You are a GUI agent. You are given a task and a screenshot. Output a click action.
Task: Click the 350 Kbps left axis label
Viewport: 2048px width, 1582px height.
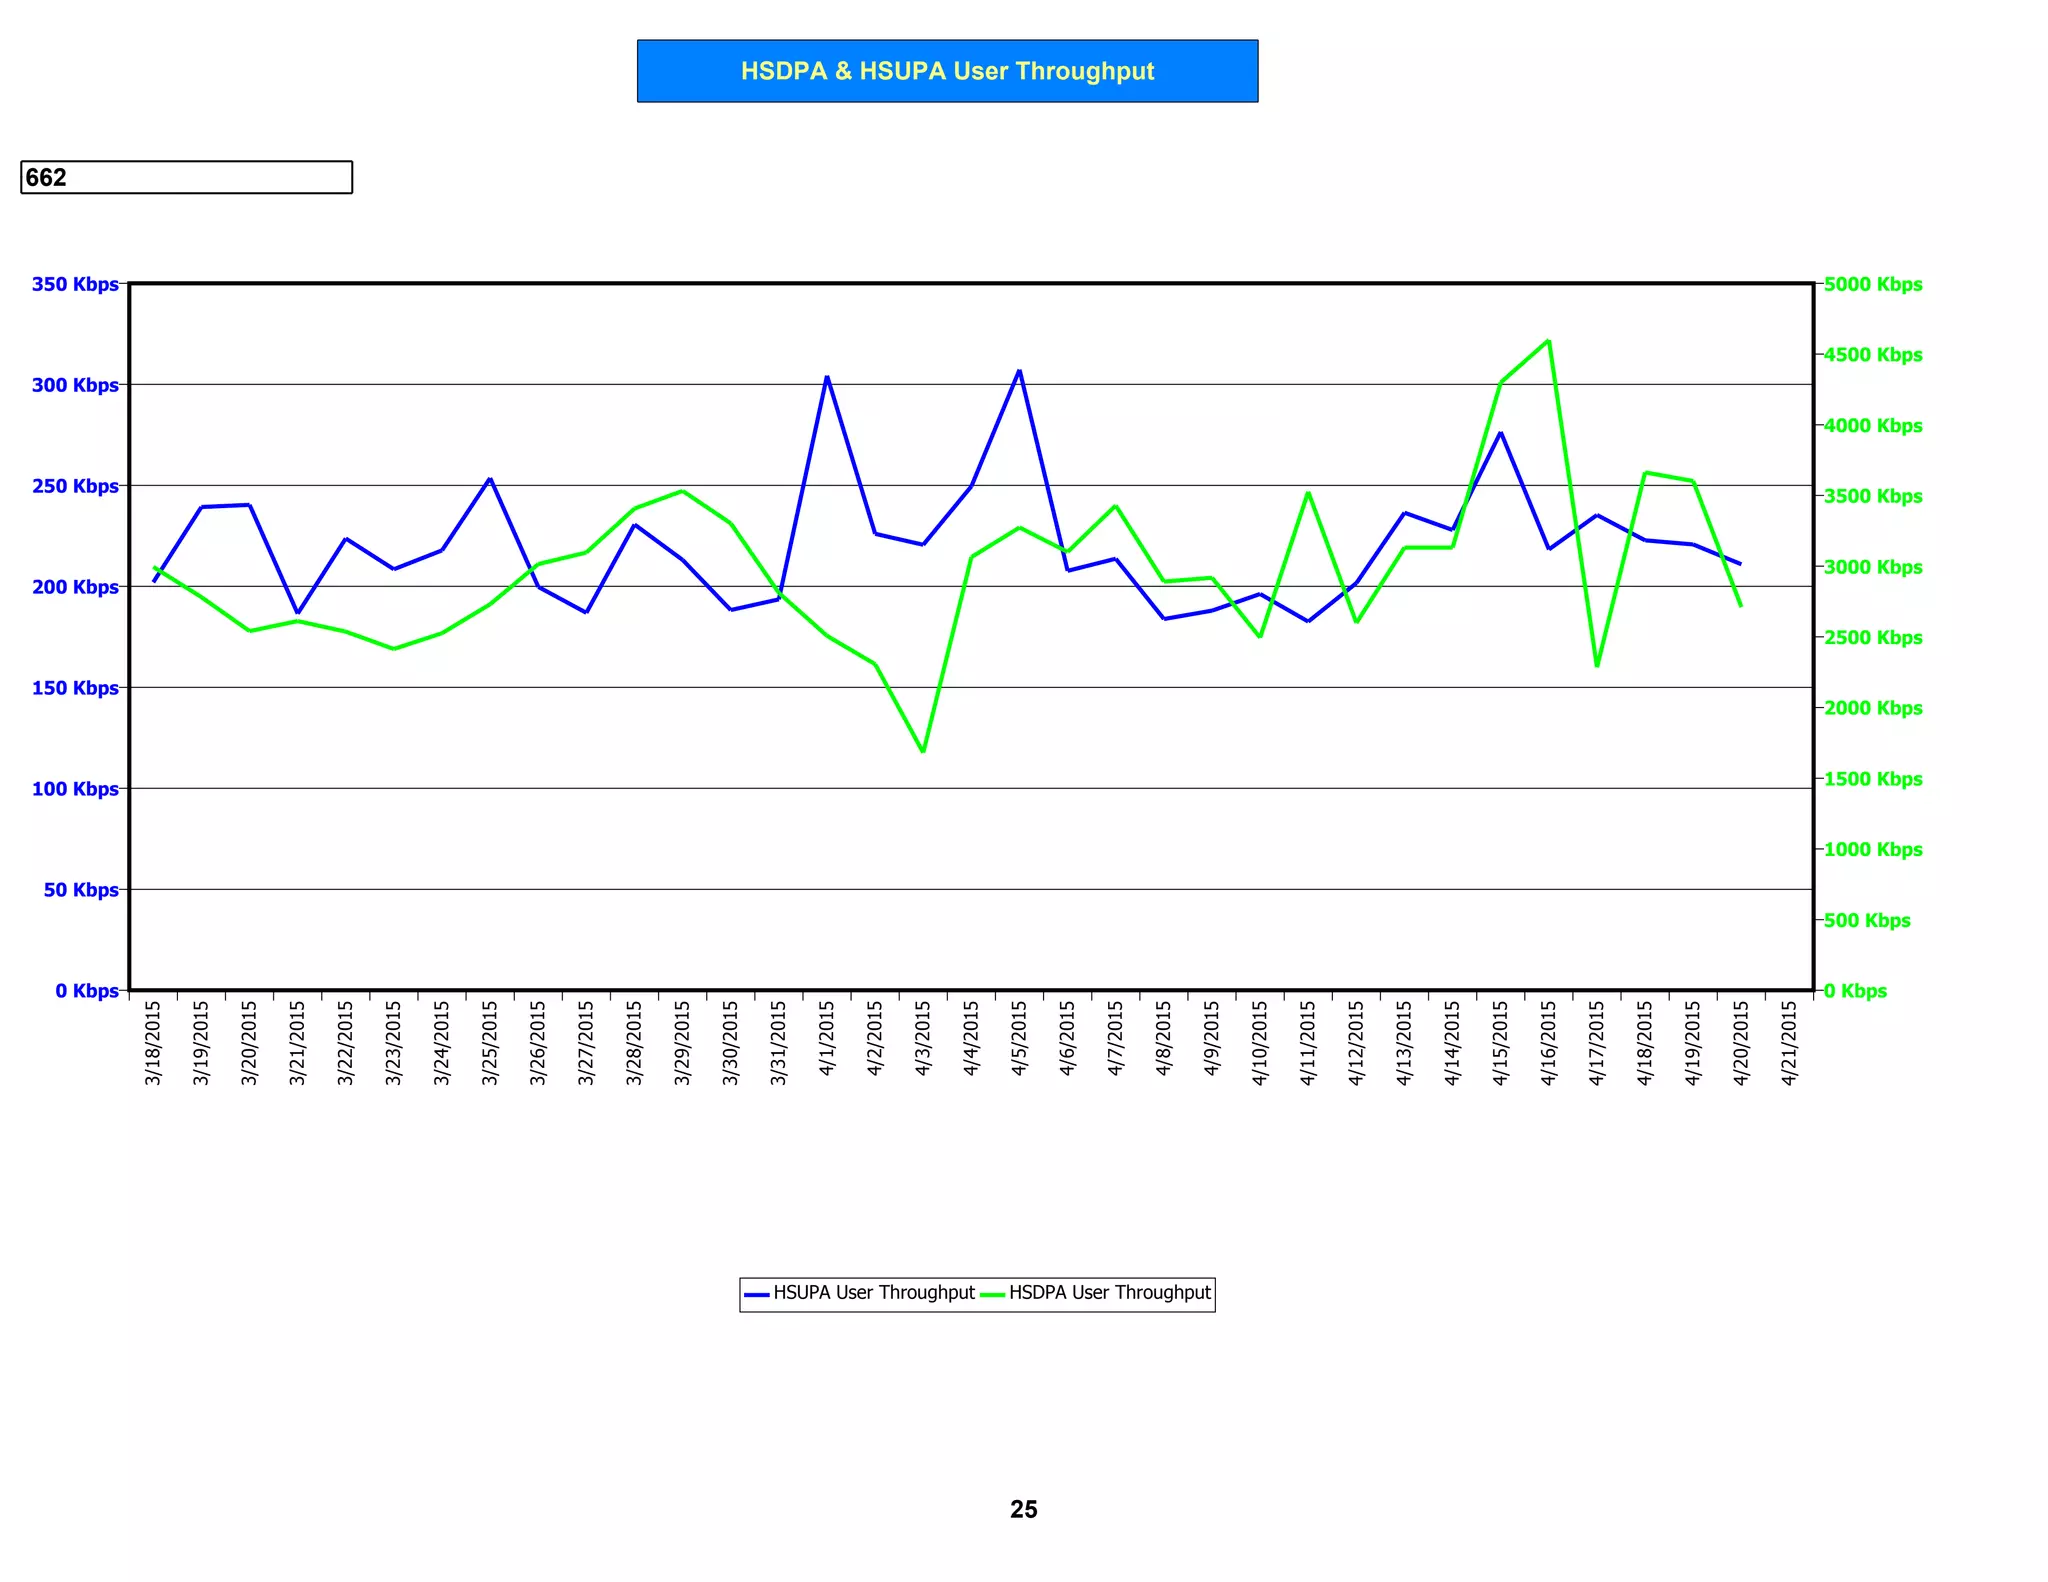coord(75,284)
